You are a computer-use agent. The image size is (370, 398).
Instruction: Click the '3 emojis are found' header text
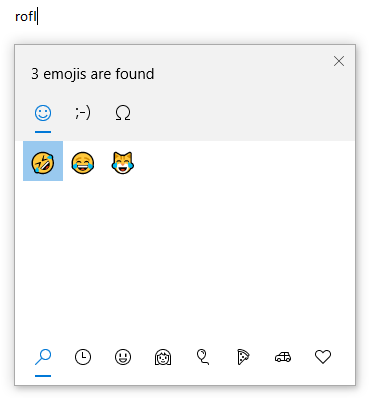click(93, 74)
